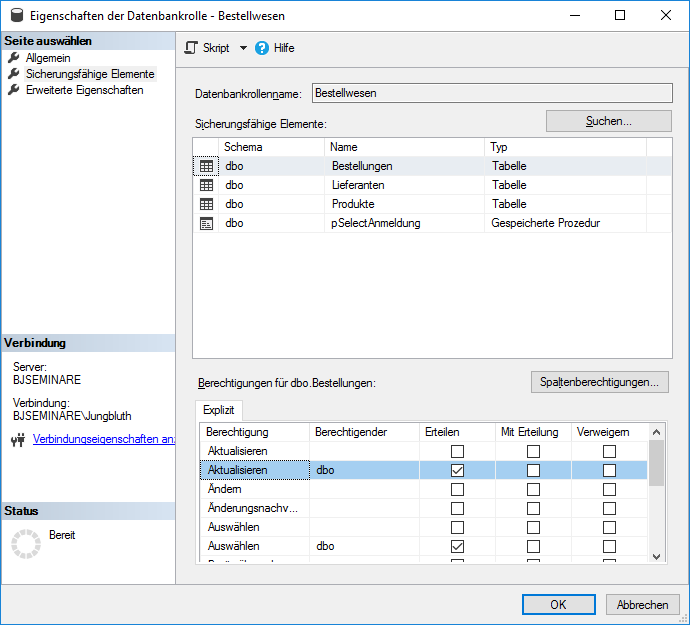Click the Datenbankrollenname text field
This screenshot has width=690, height=625.
tap(491, 93)
